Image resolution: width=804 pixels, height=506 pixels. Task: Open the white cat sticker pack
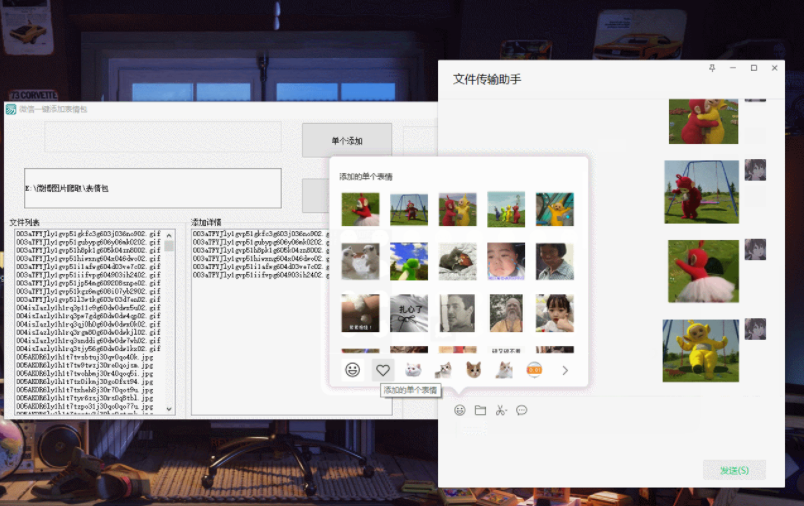(413, 370)
